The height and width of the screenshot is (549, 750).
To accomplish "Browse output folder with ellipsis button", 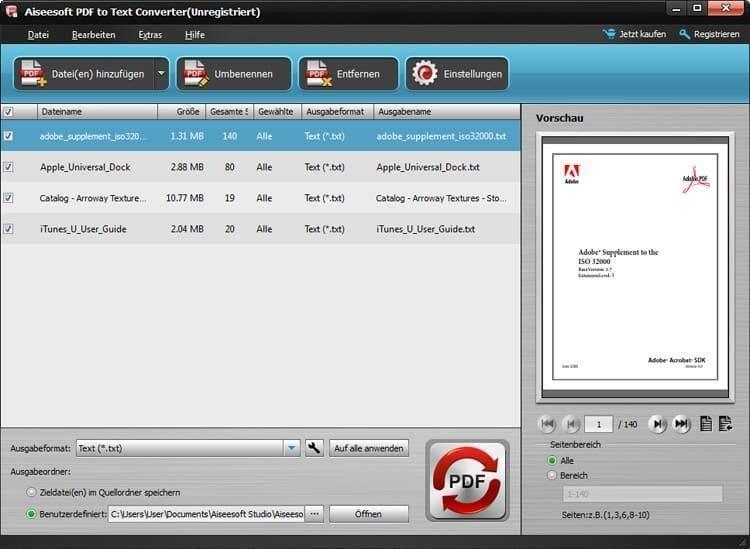I will (314, 514).
